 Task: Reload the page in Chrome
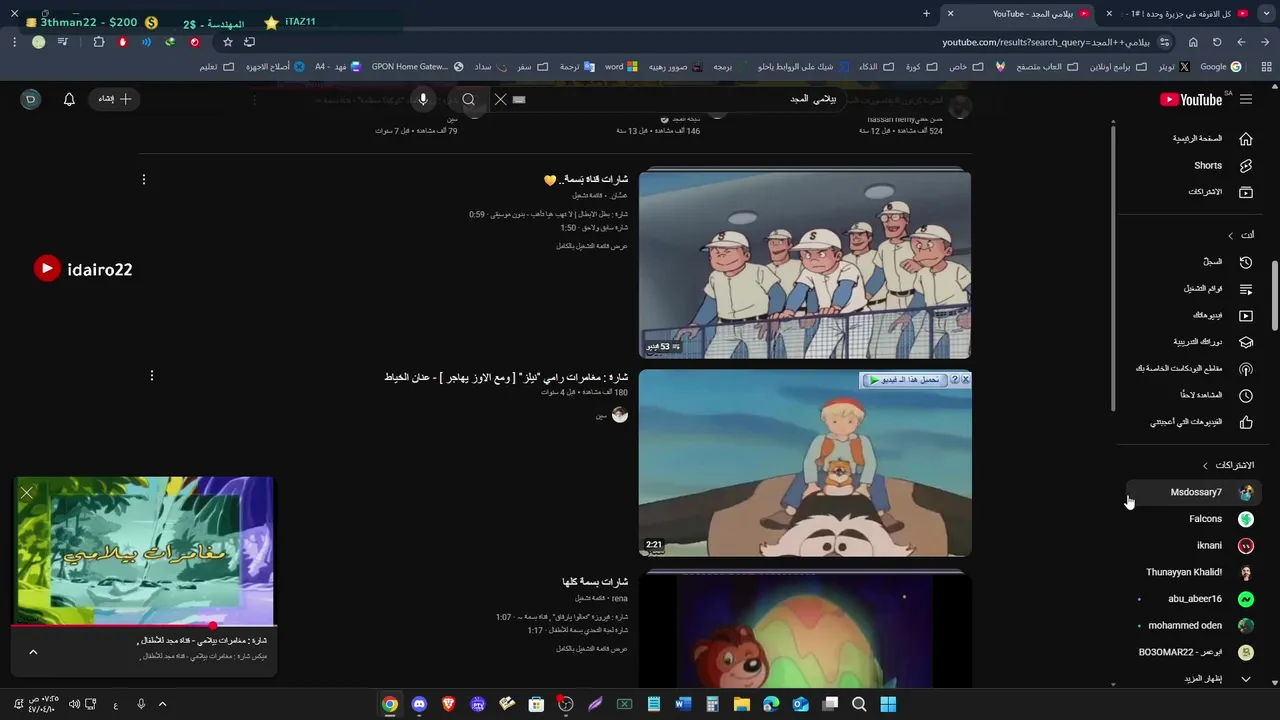pyautogui.click(x=1217, y=42)
